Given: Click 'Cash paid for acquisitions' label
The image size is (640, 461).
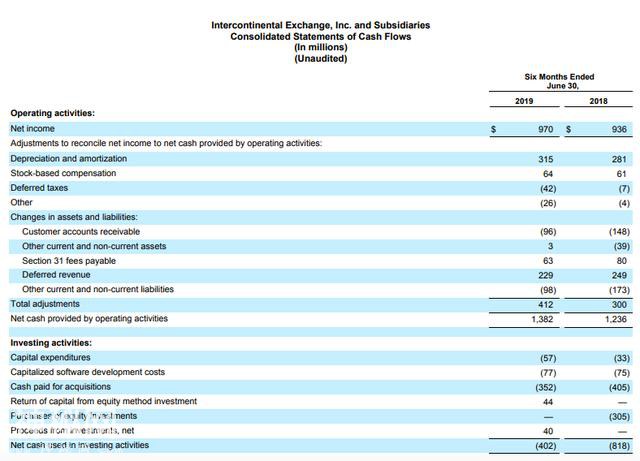Looking at the screenshot, I should [60, 387].
